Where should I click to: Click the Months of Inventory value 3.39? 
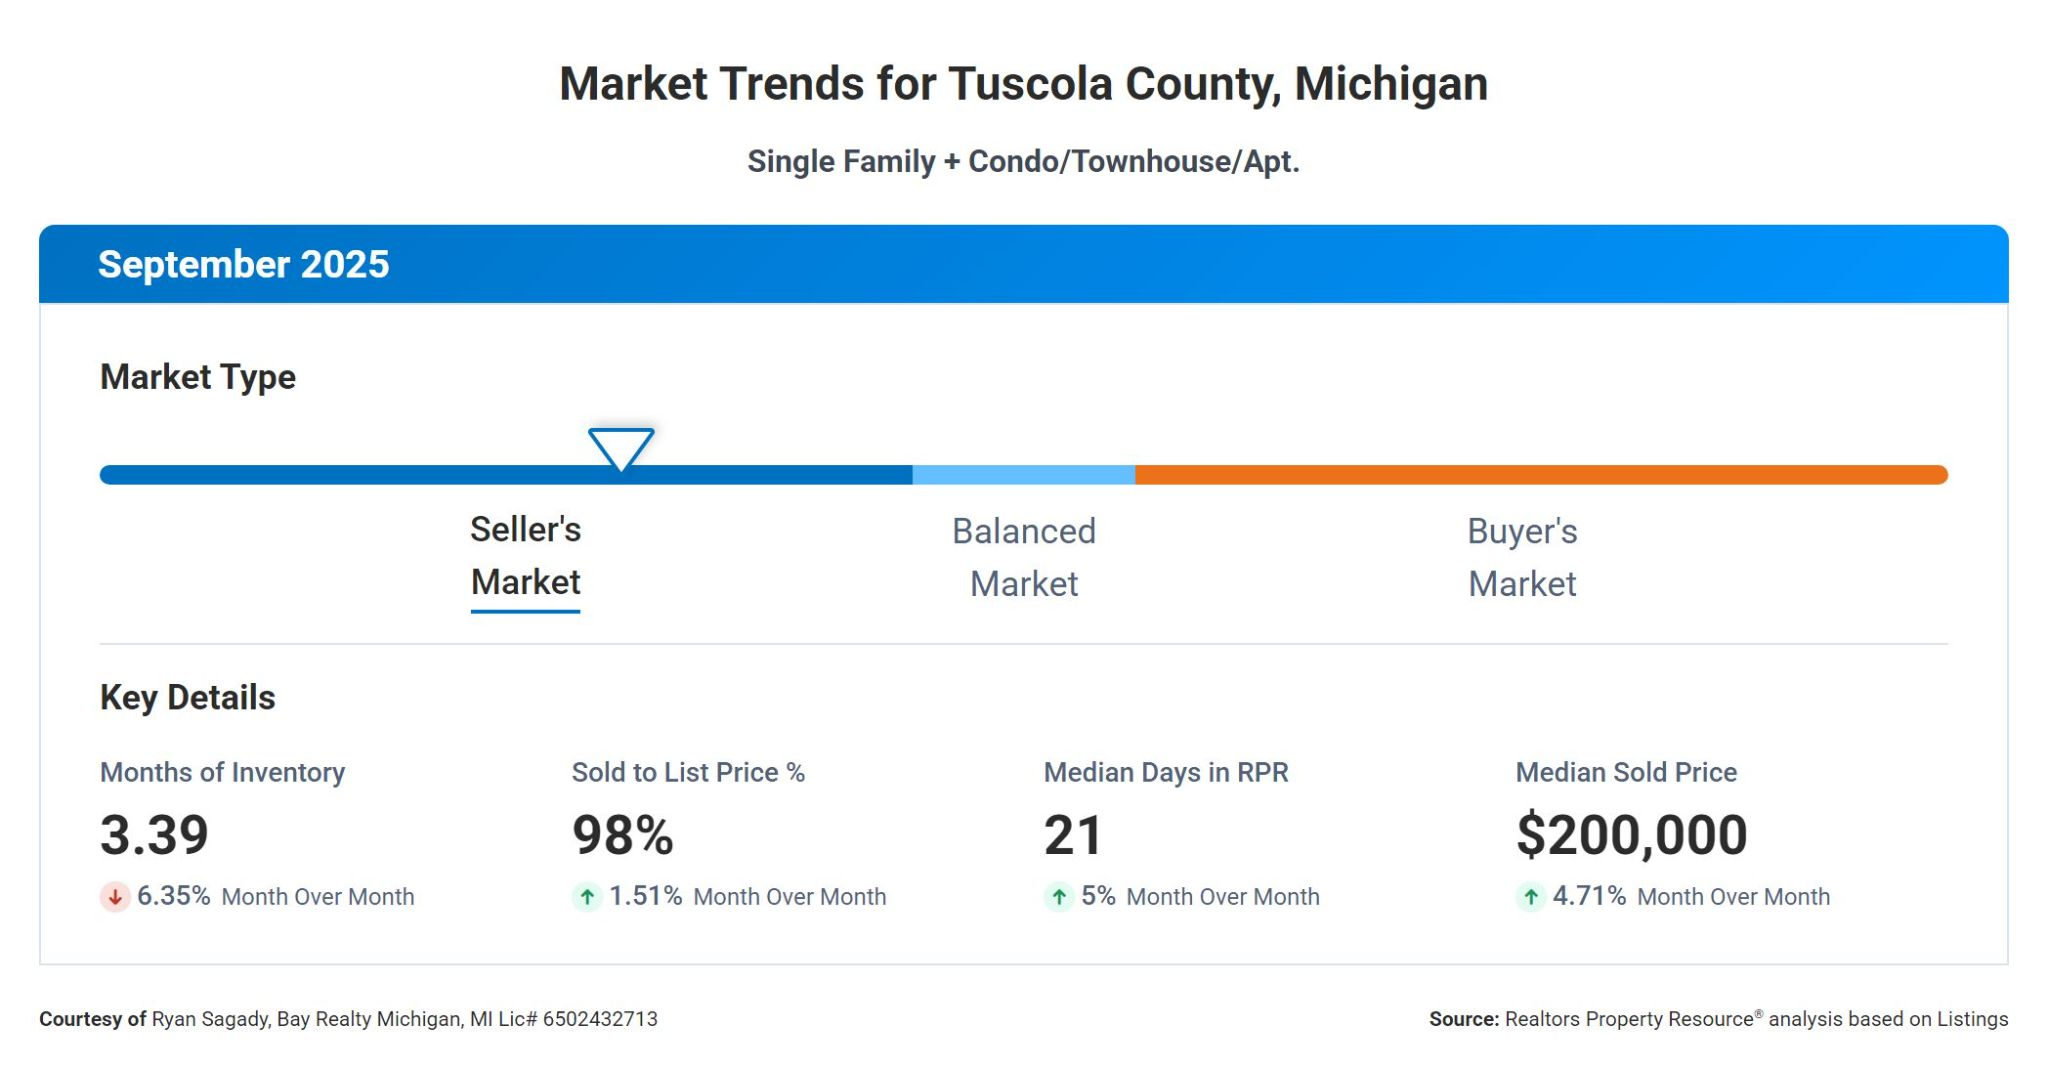[154, 835]
